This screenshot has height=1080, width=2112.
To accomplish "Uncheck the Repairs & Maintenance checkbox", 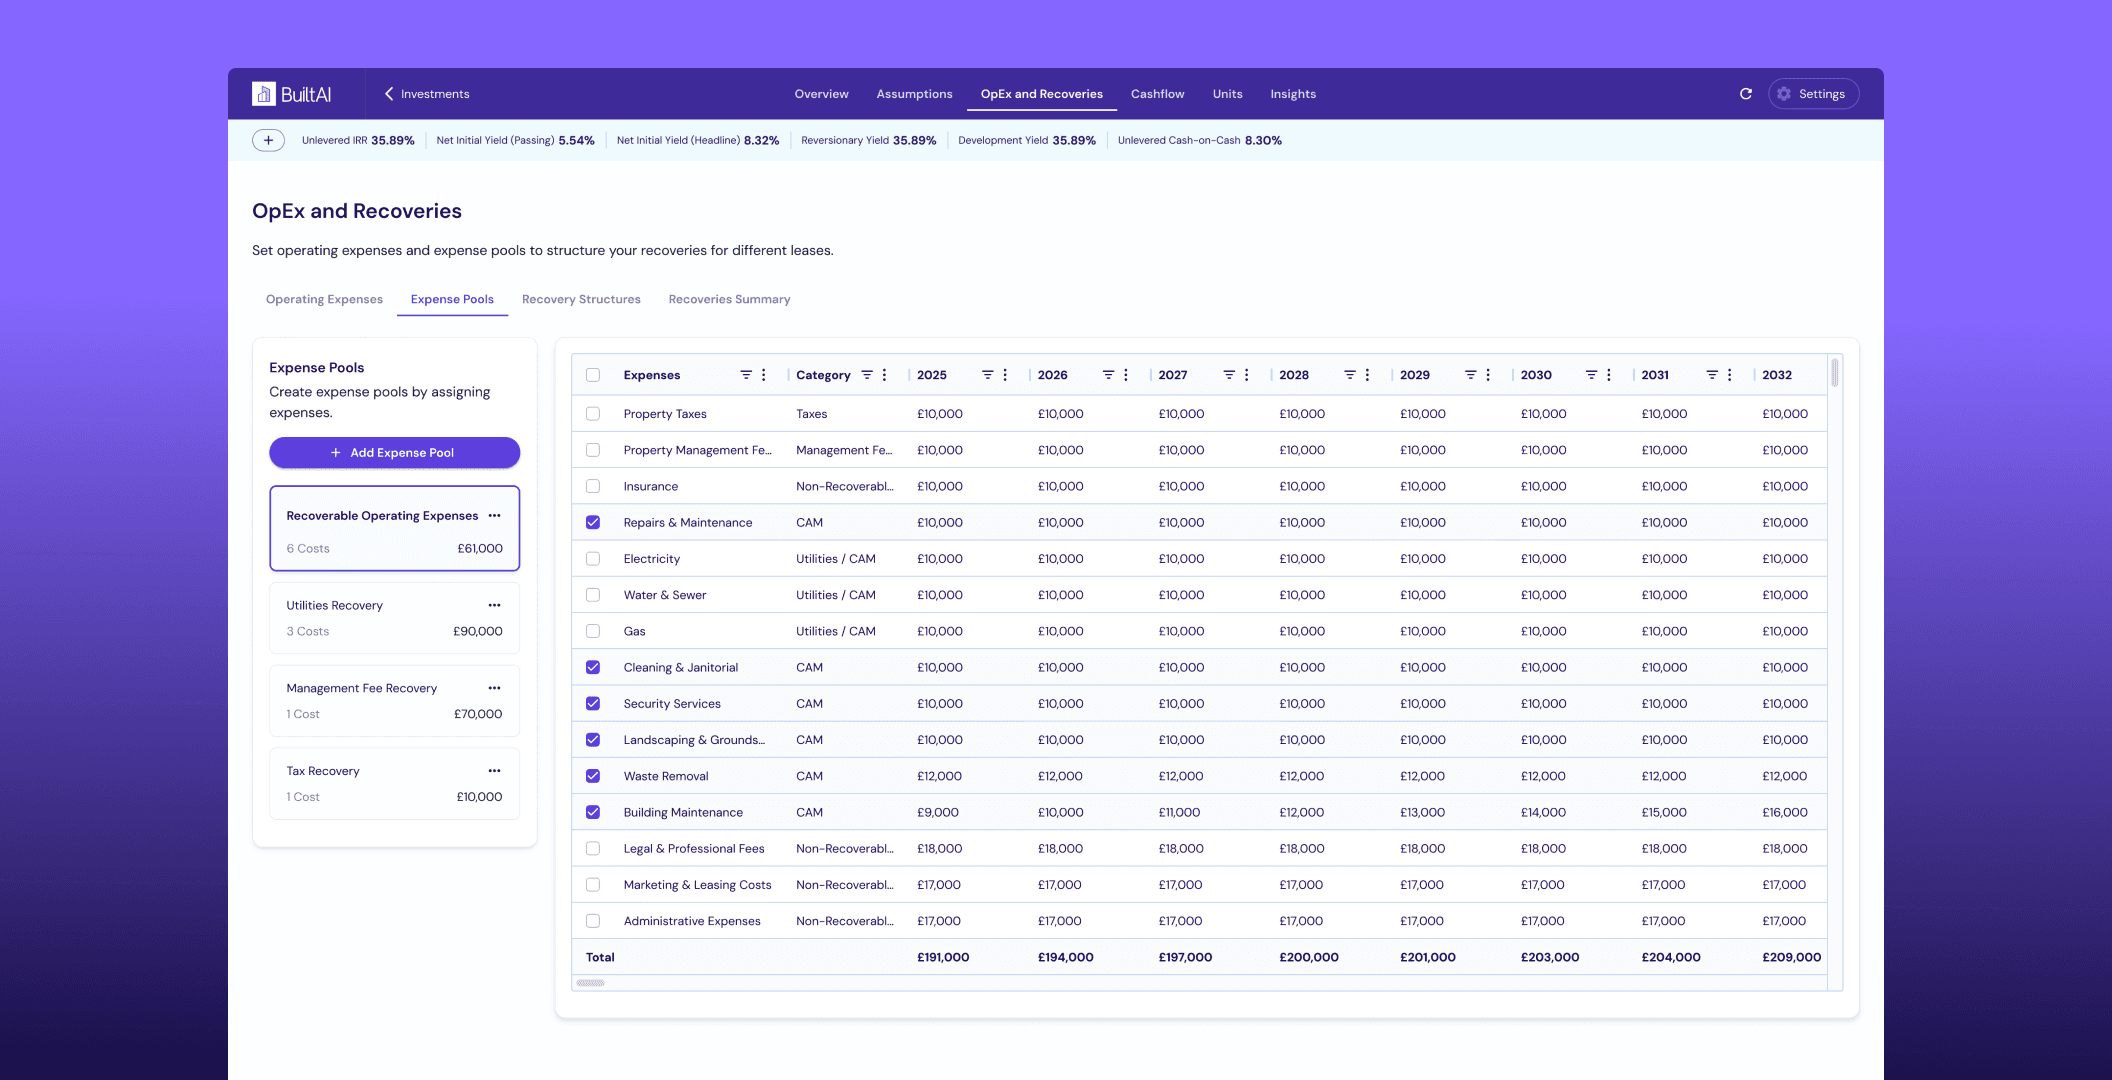I will tap(593, 523).
